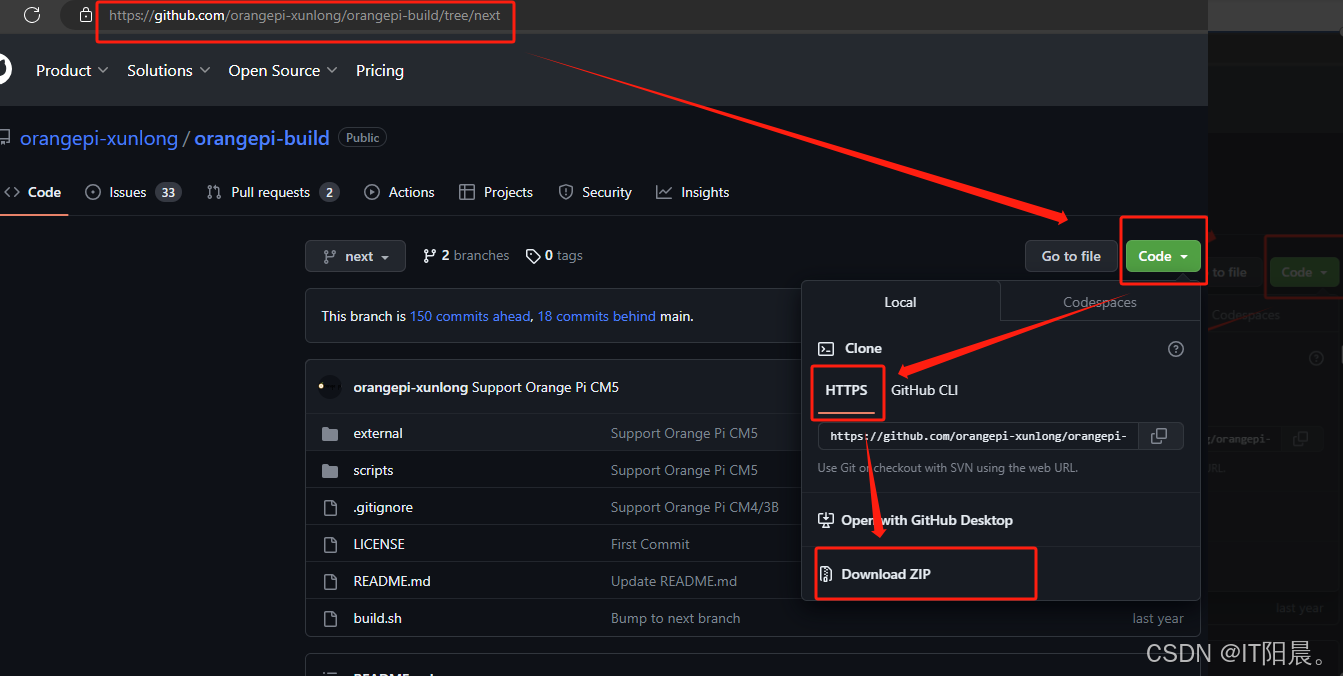Viewport: 1343px width, 676px height.
Task: Click the clone URL text field
Action: (978, 436)
